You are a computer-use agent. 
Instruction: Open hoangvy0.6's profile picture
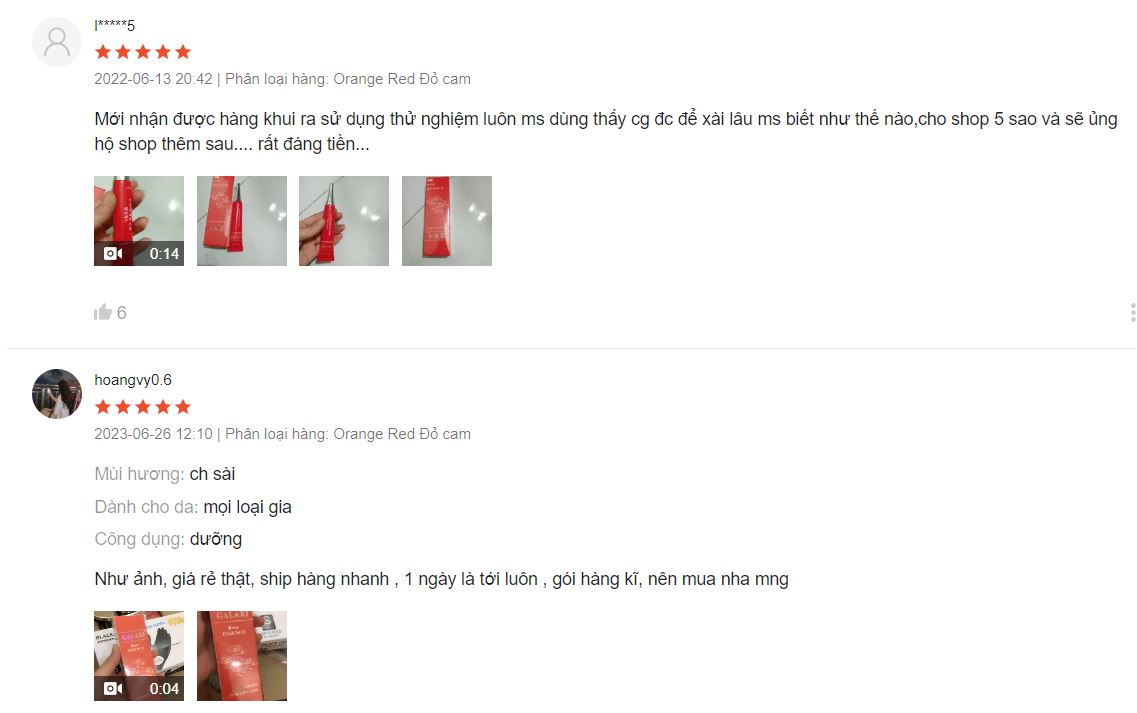tap(57, 394)
